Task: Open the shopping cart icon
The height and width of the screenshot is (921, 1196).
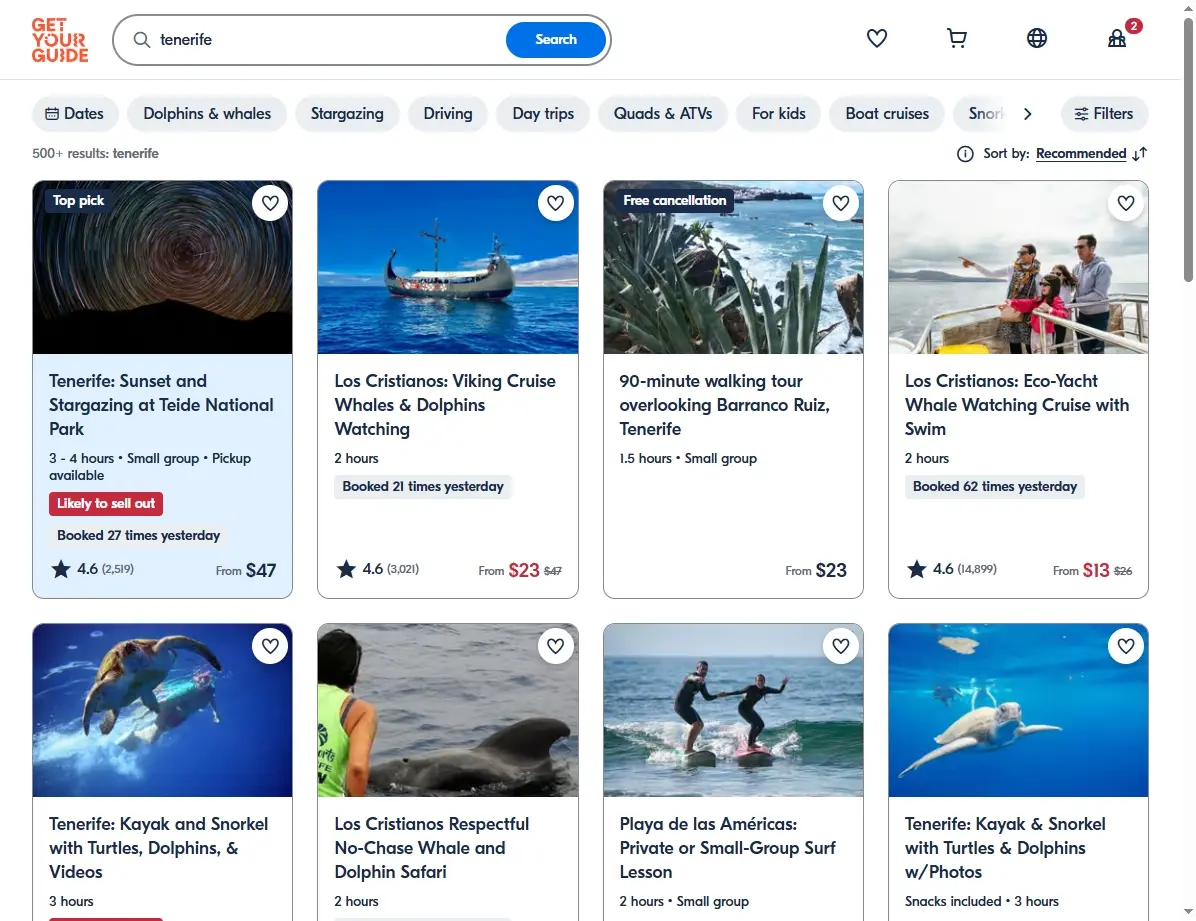Action: coord(956,38)
